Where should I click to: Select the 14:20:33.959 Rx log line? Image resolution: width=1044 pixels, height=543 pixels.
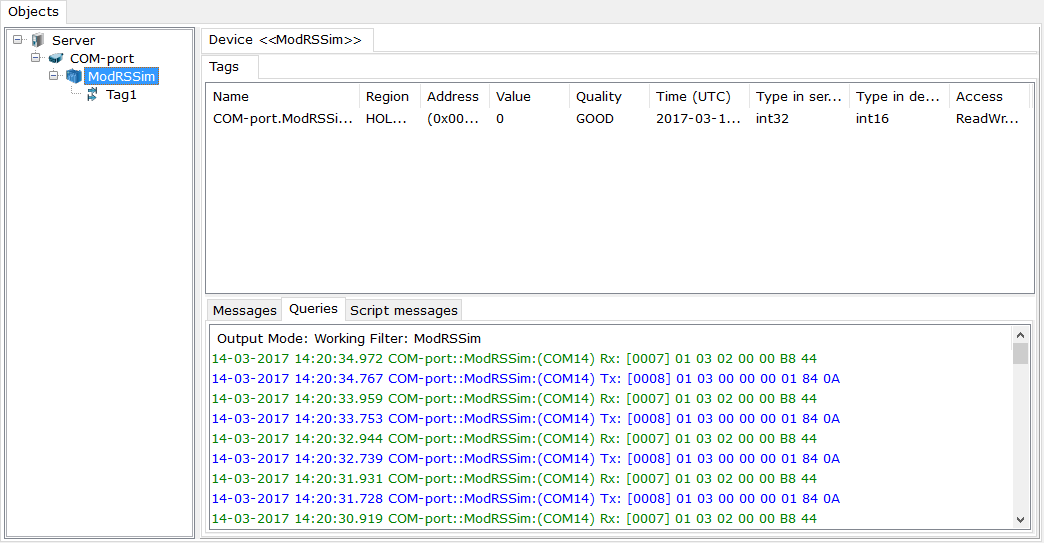[x=514, y=399]
